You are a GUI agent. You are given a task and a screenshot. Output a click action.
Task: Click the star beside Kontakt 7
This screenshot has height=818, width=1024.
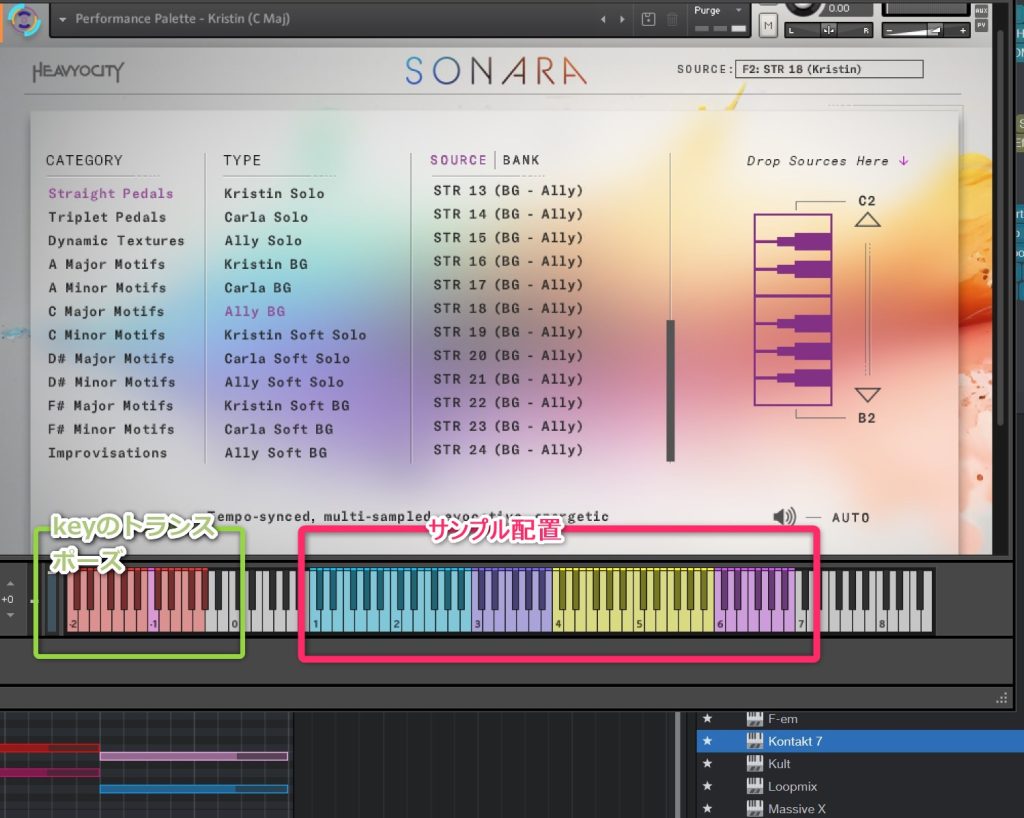click(x=707, y=741)
